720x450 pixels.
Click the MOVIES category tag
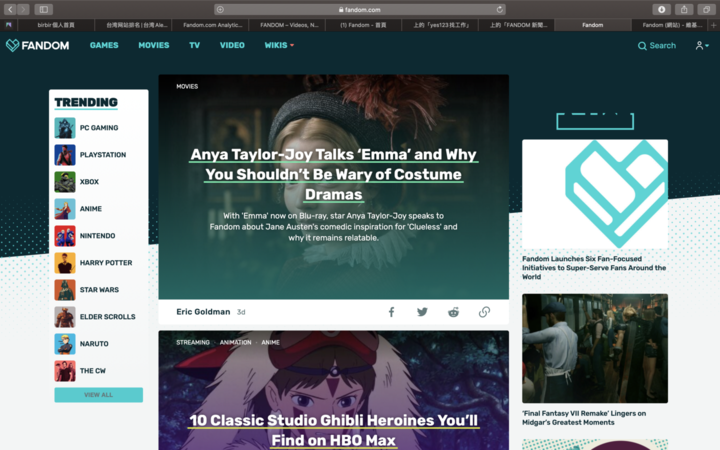point(187,86)
